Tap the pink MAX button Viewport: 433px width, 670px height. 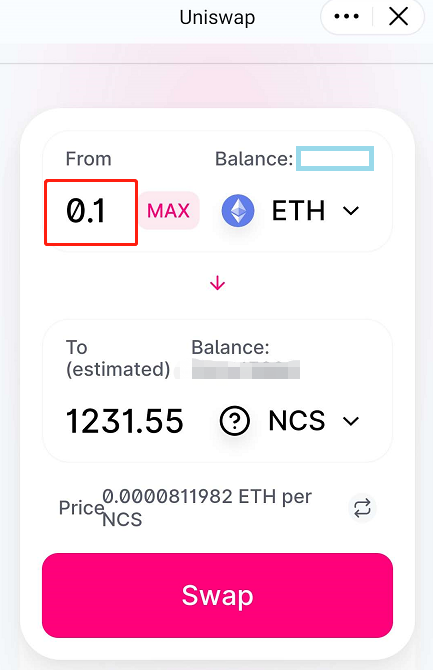[x=169, y=211]
